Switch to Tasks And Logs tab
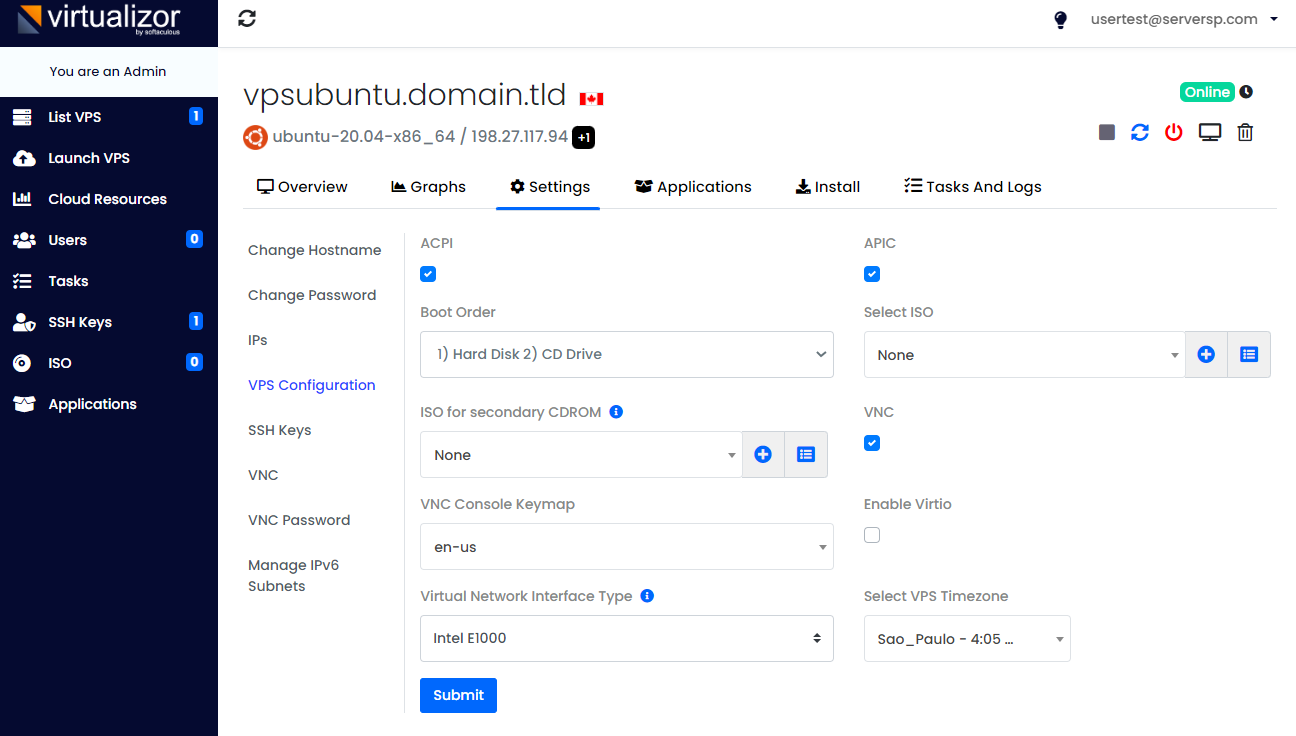The image size is (1296, 736). point(973,187)
